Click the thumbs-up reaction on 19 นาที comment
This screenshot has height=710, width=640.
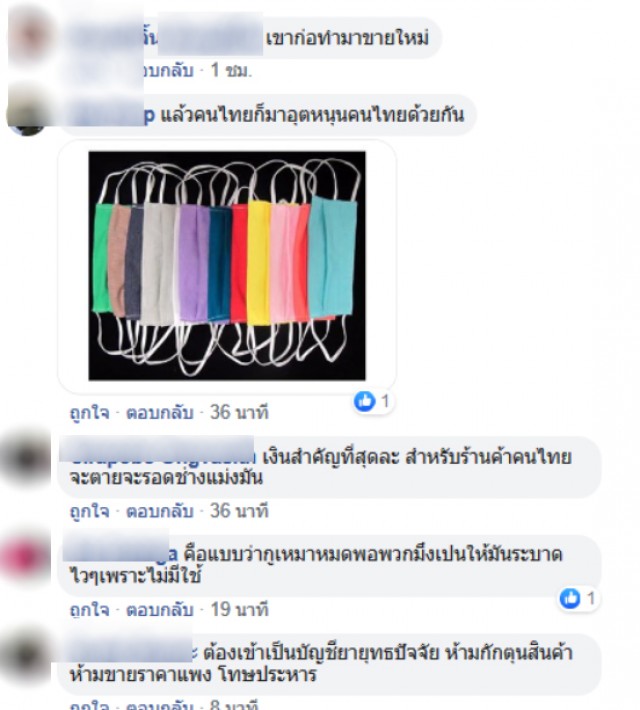[570, 598]
